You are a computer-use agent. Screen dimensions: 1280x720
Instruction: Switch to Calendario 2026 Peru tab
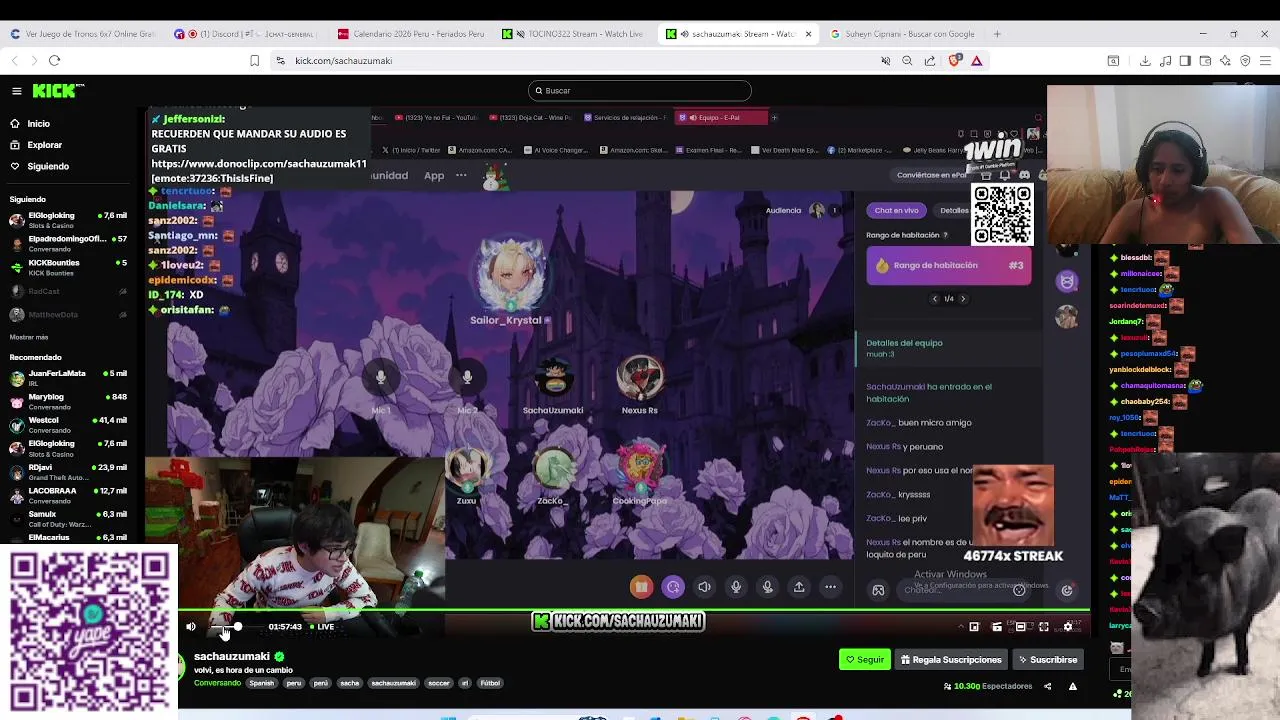(x=410, y=34)
